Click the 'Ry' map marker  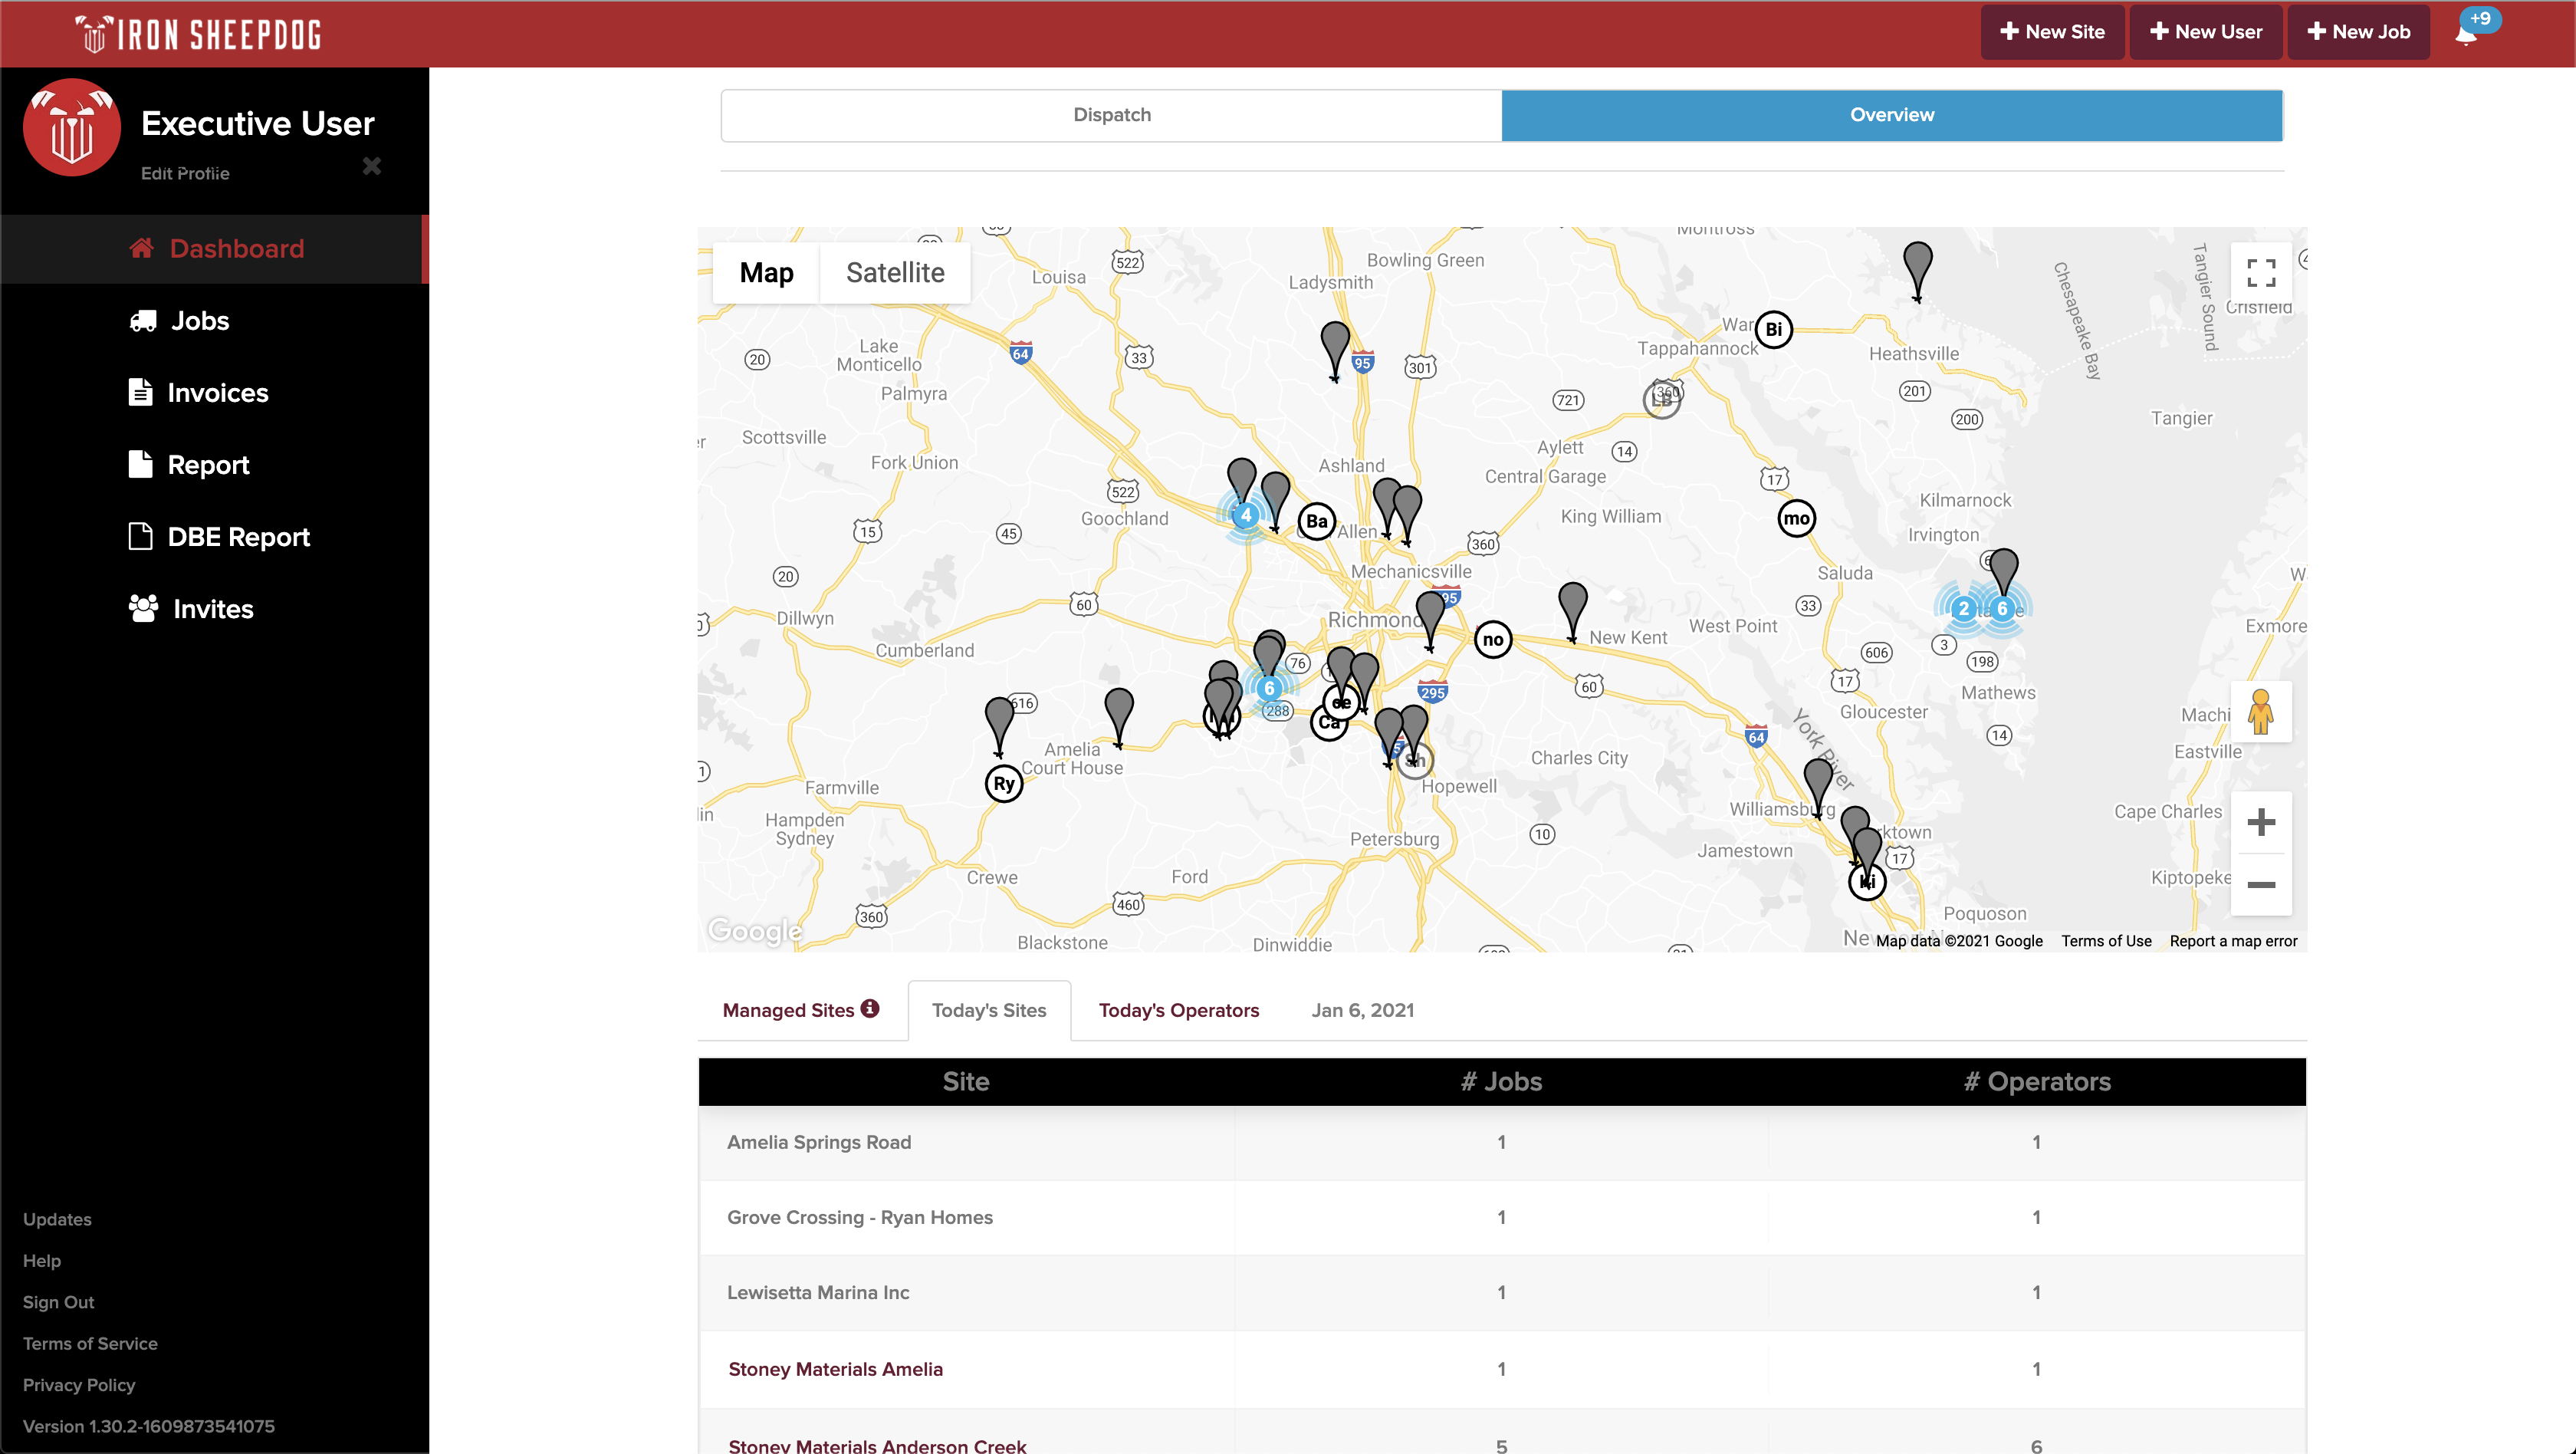click(x=1004, y=784)
